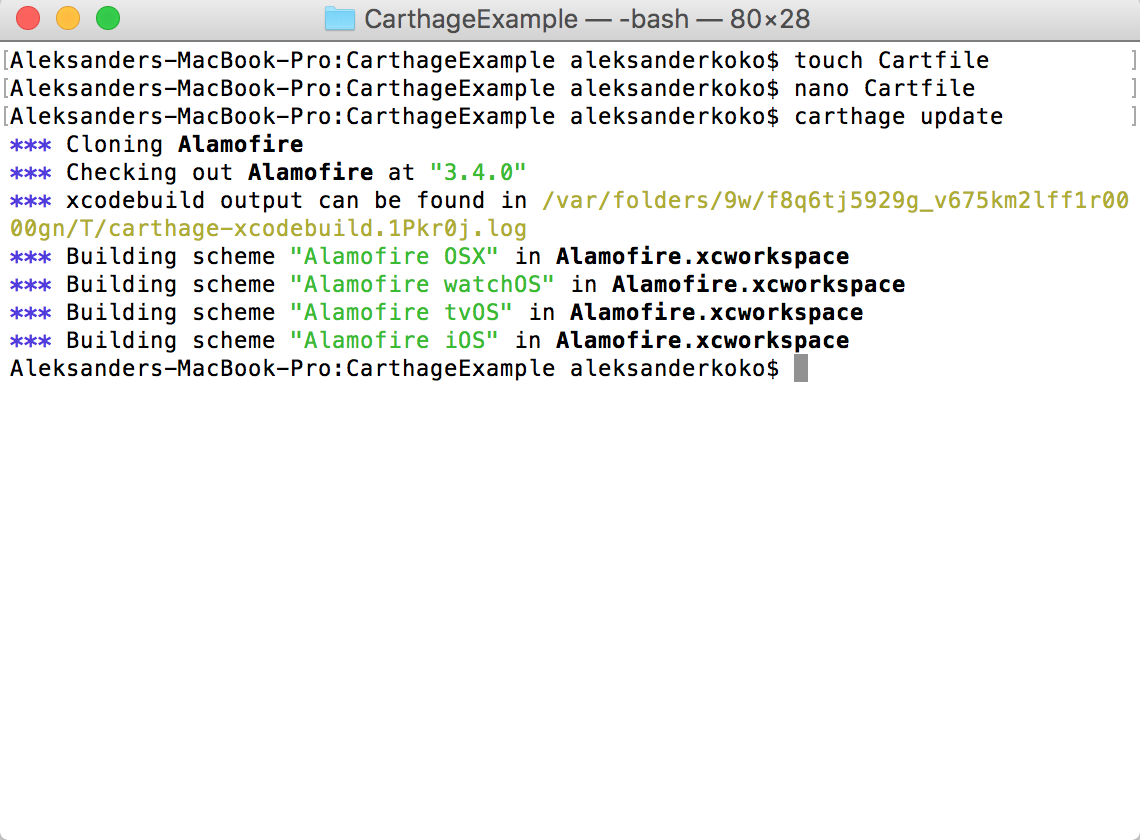The height and width of the screenshot is (840, 1140).
Task: Click 'carthage-xcodebuild.1Pkr0j.log' file name
Action: tap(317, 228)
